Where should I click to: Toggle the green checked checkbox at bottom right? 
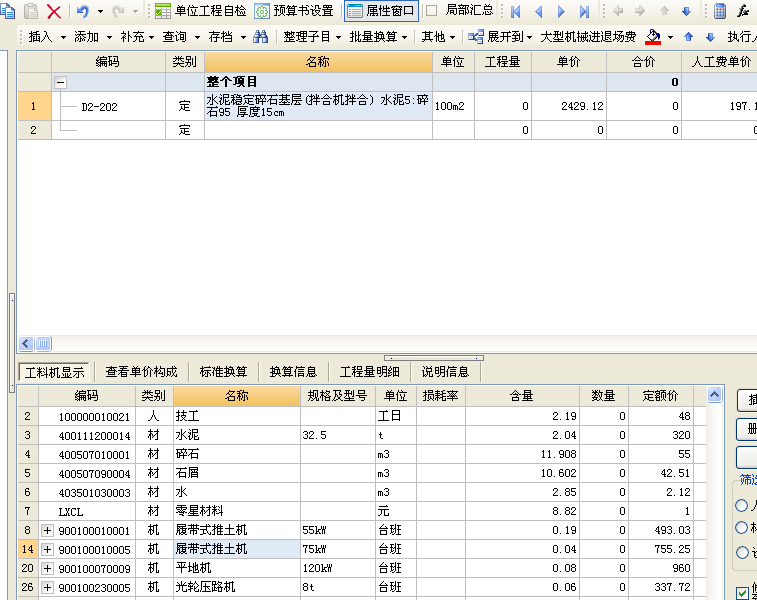(x=742, y=592)
